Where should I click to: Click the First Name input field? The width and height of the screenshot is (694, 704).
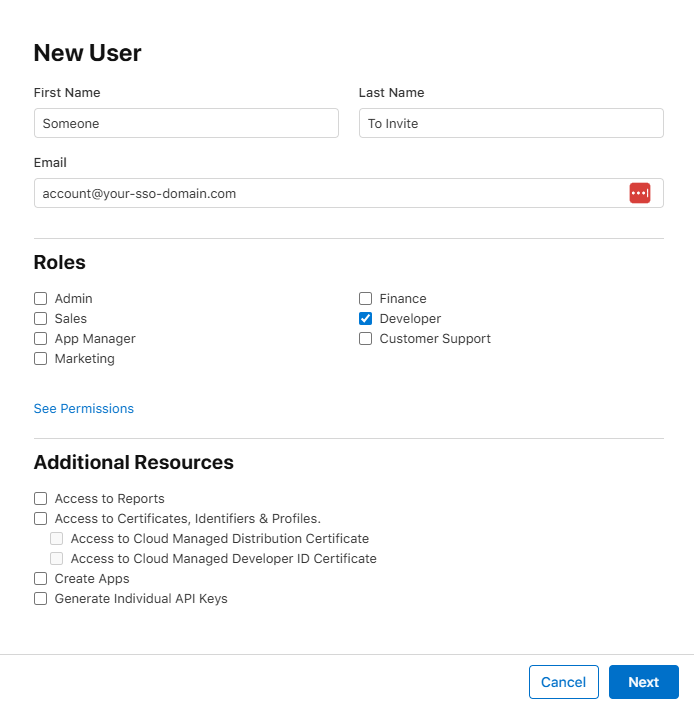point(186,123)
